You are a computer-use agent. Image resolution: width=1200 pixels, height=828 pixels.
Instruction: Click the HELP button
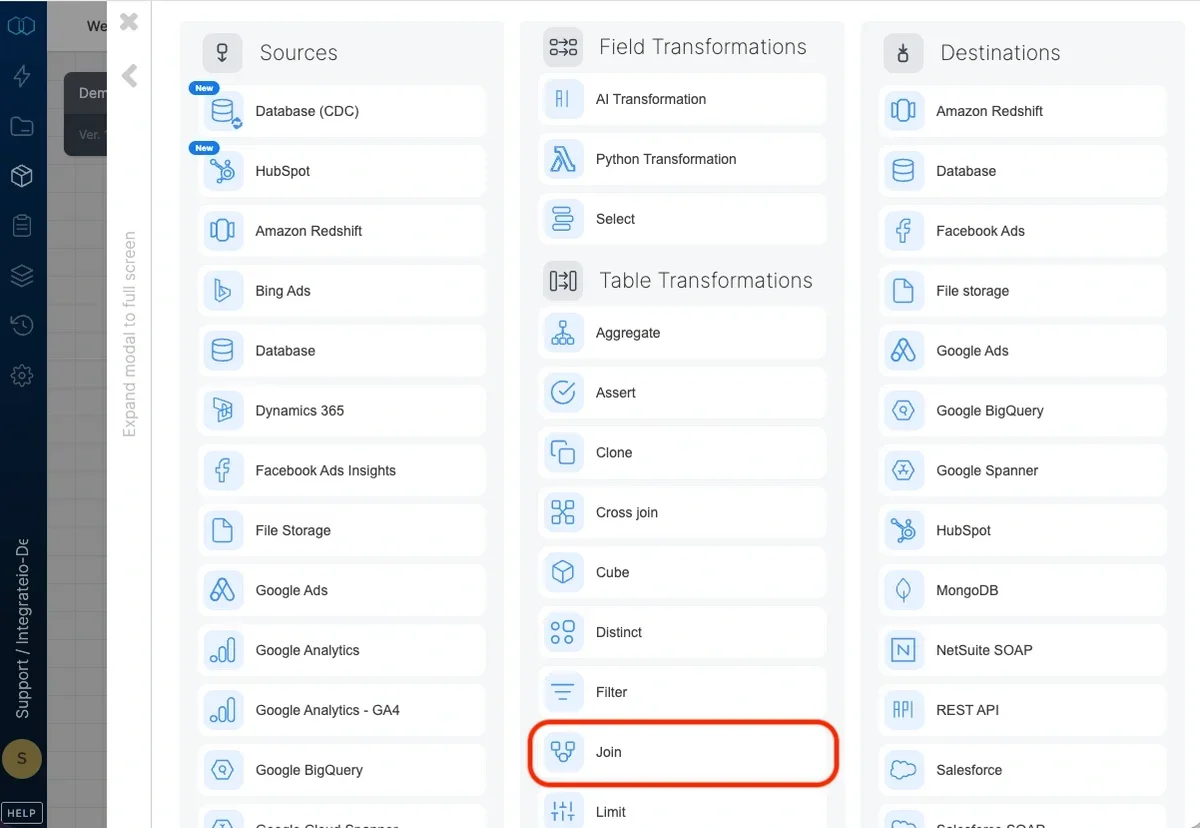(x=22, y=813)
